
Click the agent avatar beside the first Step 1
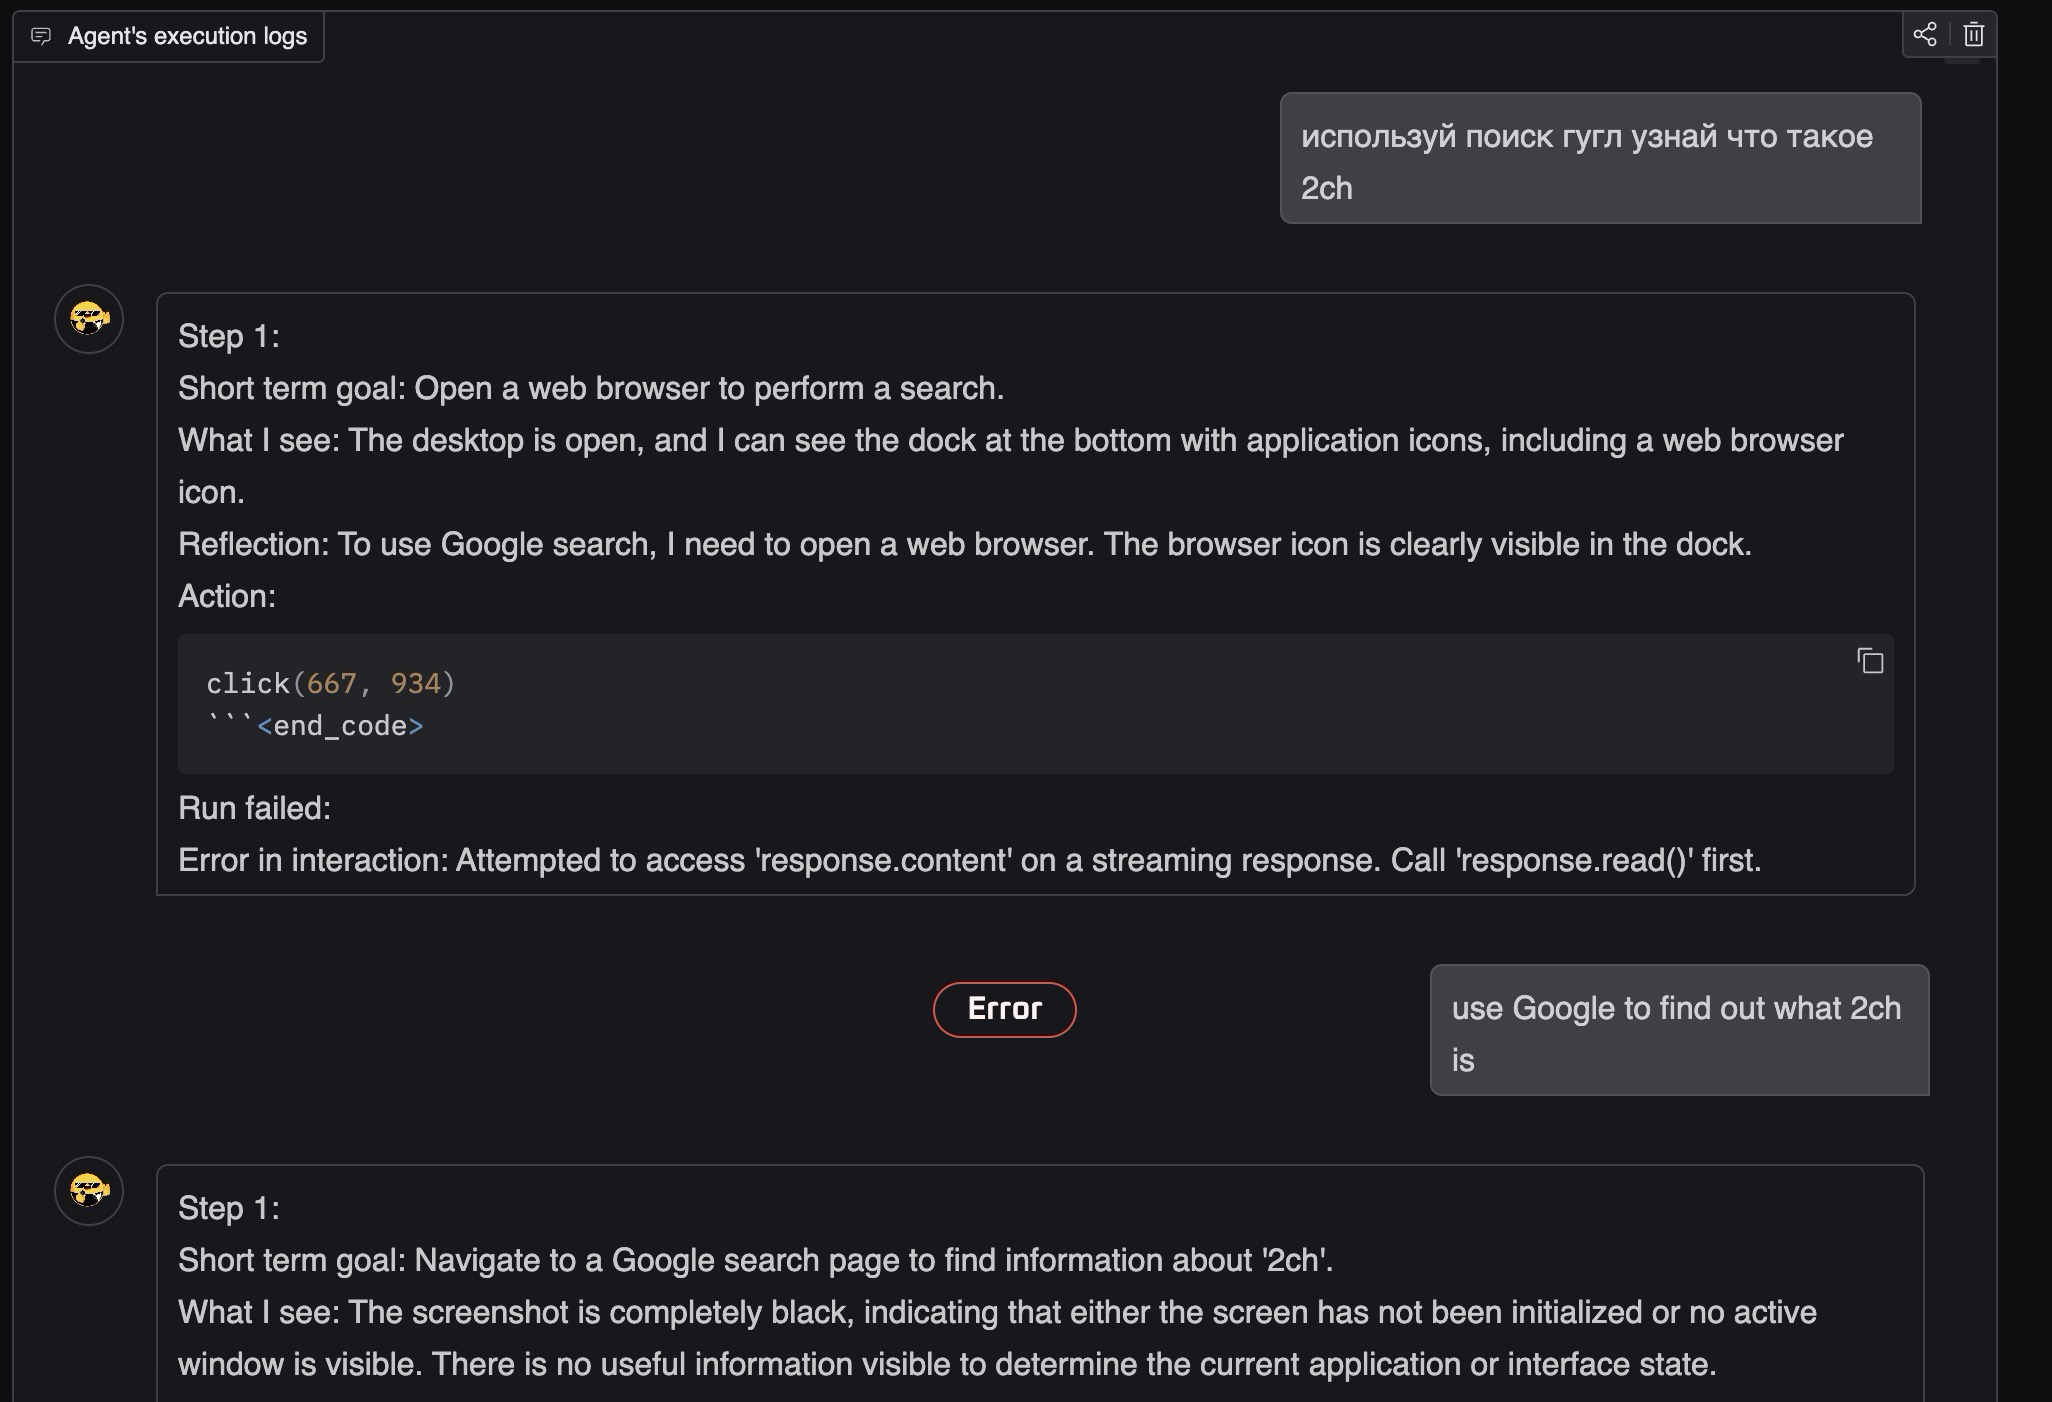pos(89,319)
